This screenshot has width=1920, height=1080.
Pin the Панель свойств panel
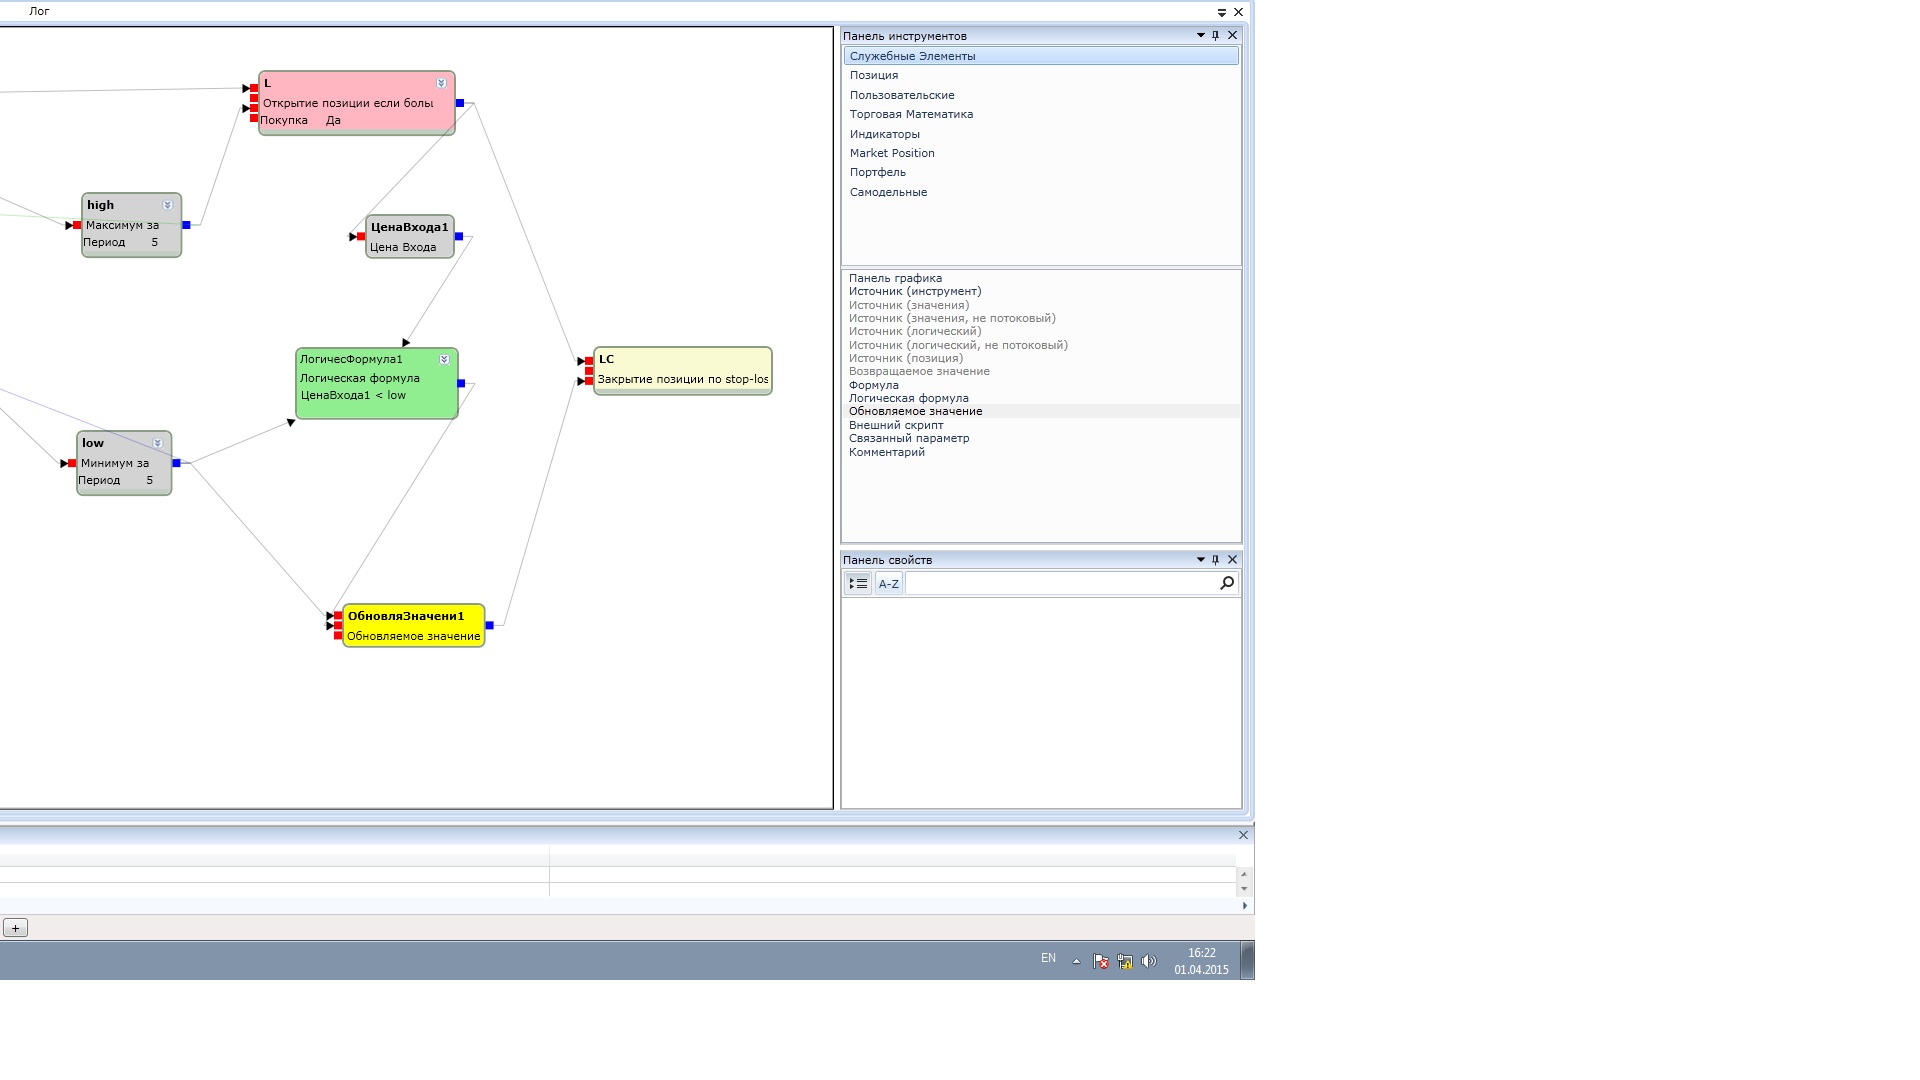pos(1216,560)
